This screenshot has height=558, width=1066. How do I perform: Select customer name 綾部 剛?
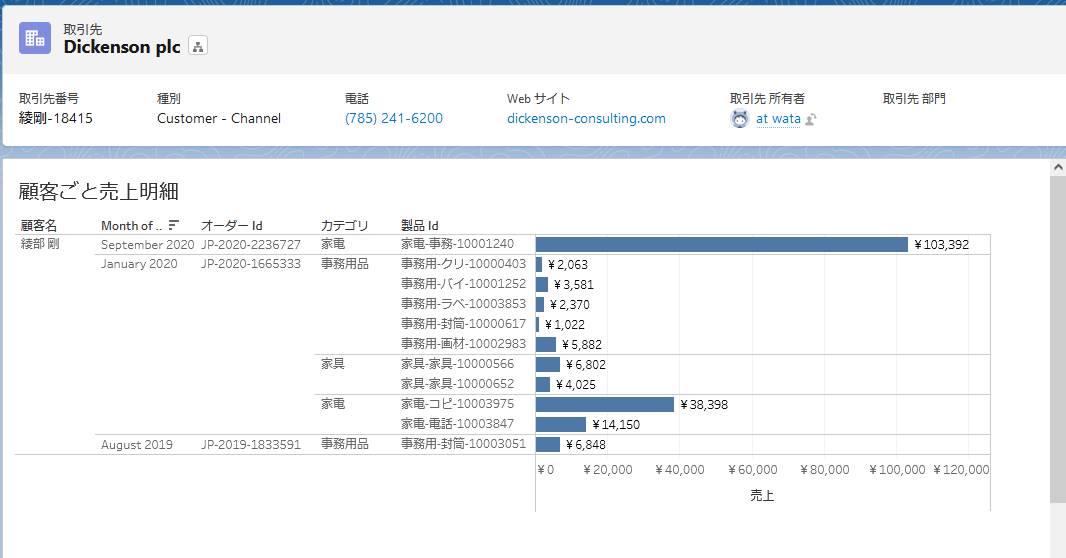[x=40, y=244]
